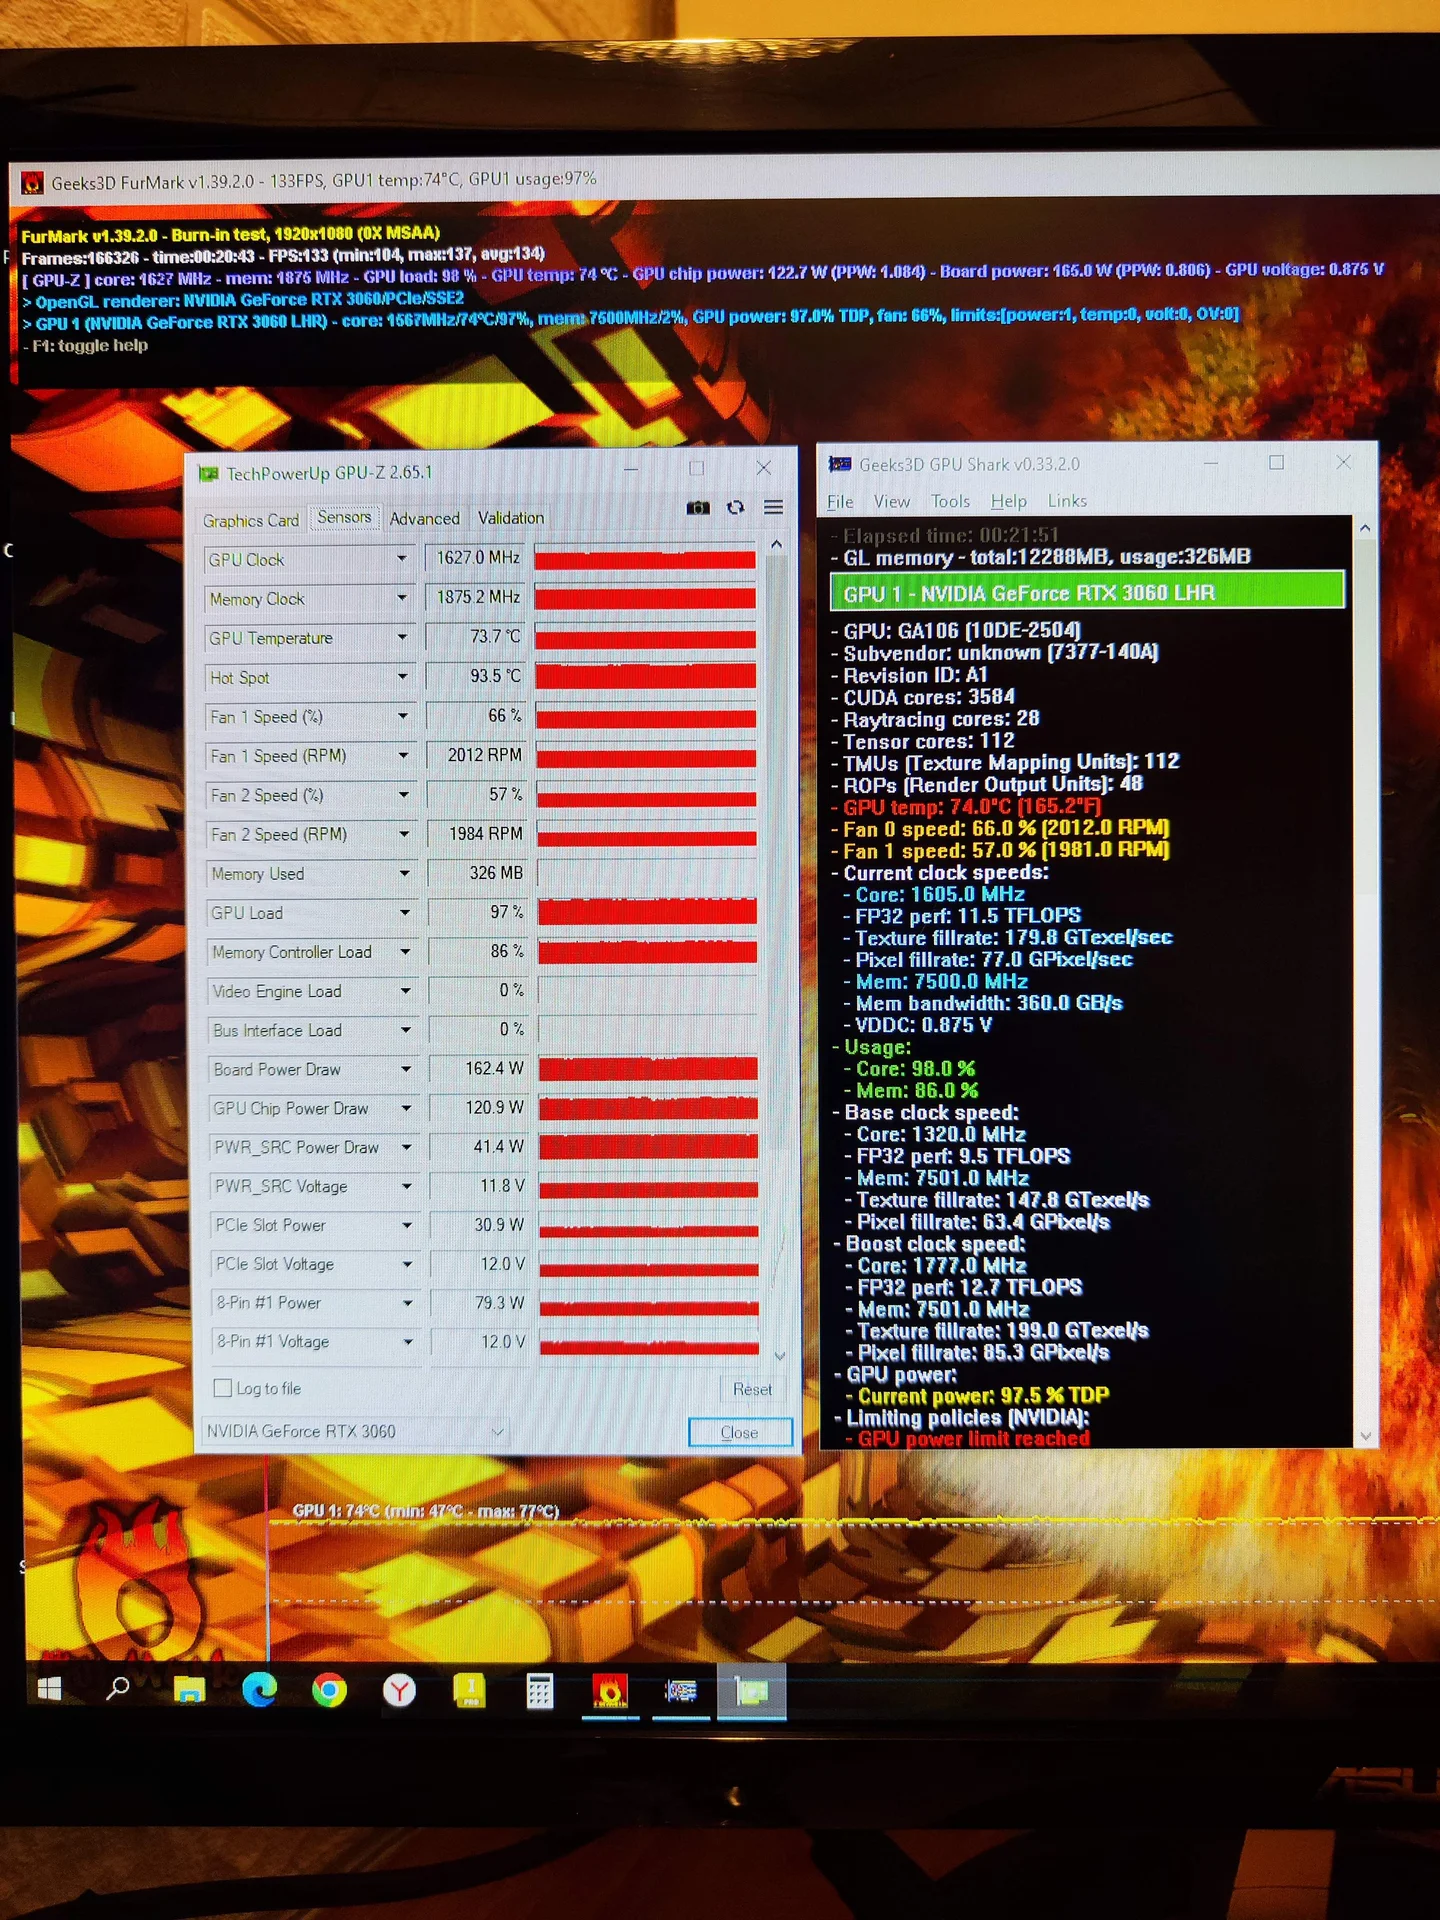Image resolution: width=1440 pixels, height=1920 pixels.
Task: Click GPU Shark scrollbar down arrow
Action: pyautogui.click(x=1366, y=1435)
